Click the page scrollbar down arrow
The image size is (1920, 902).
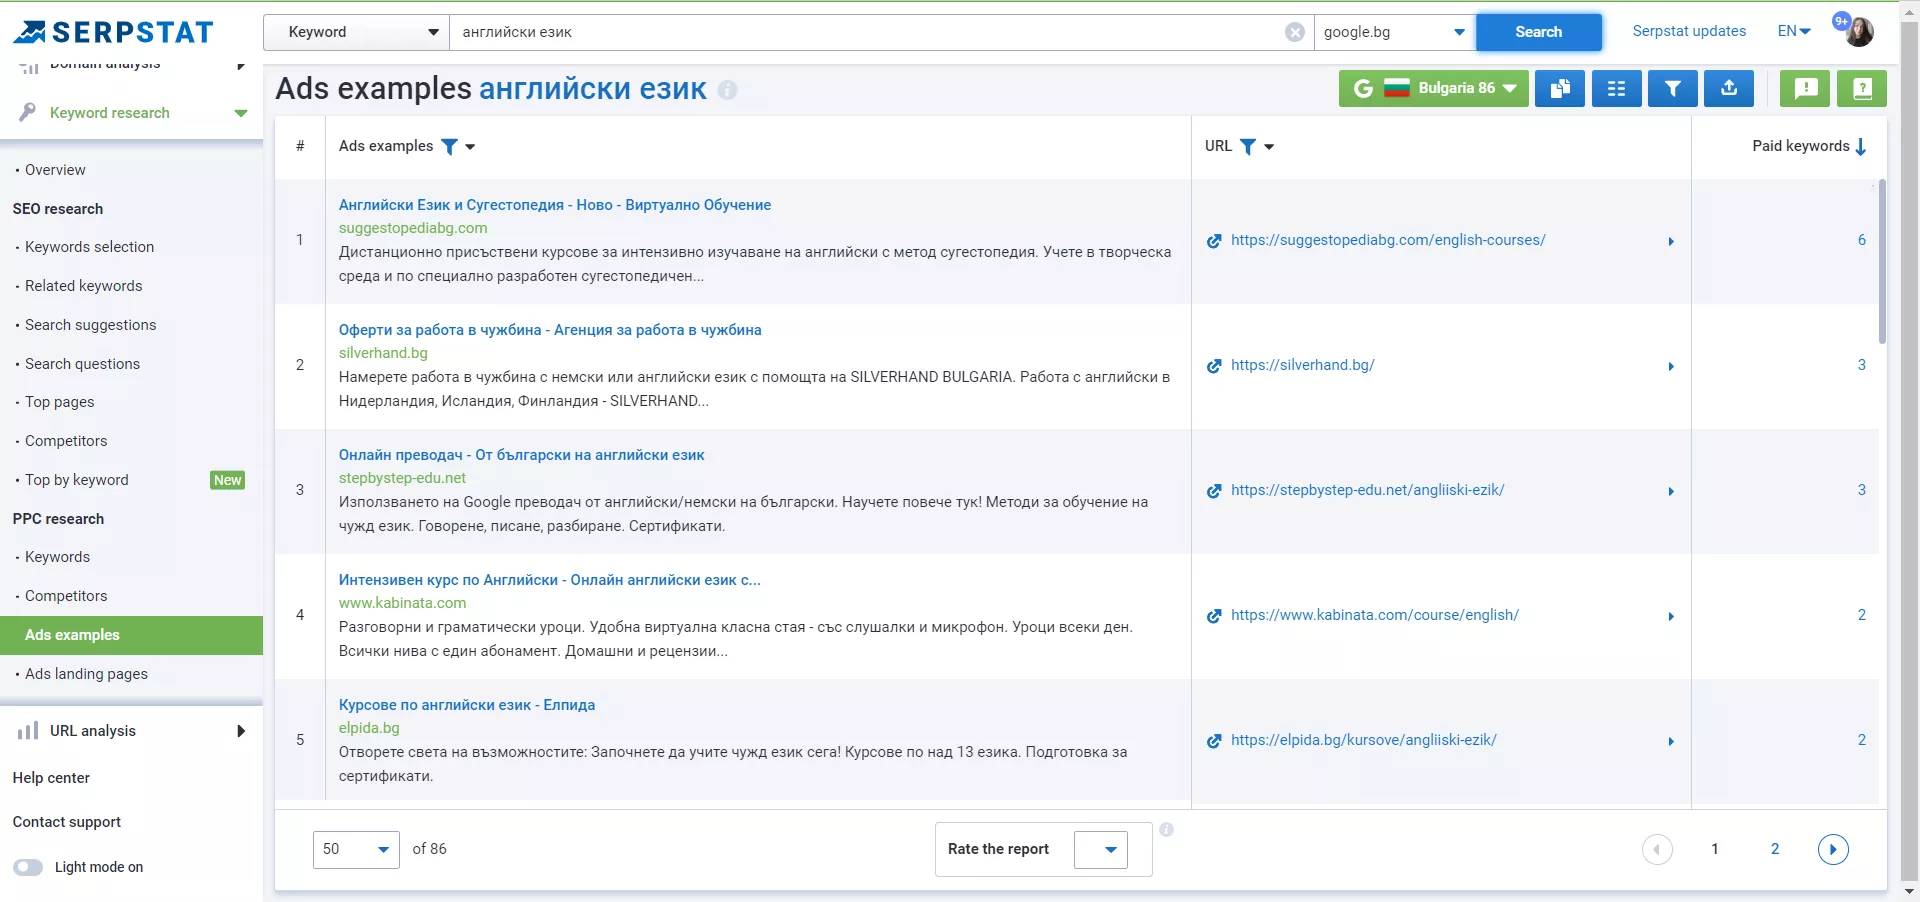(x=1909, y=891)
